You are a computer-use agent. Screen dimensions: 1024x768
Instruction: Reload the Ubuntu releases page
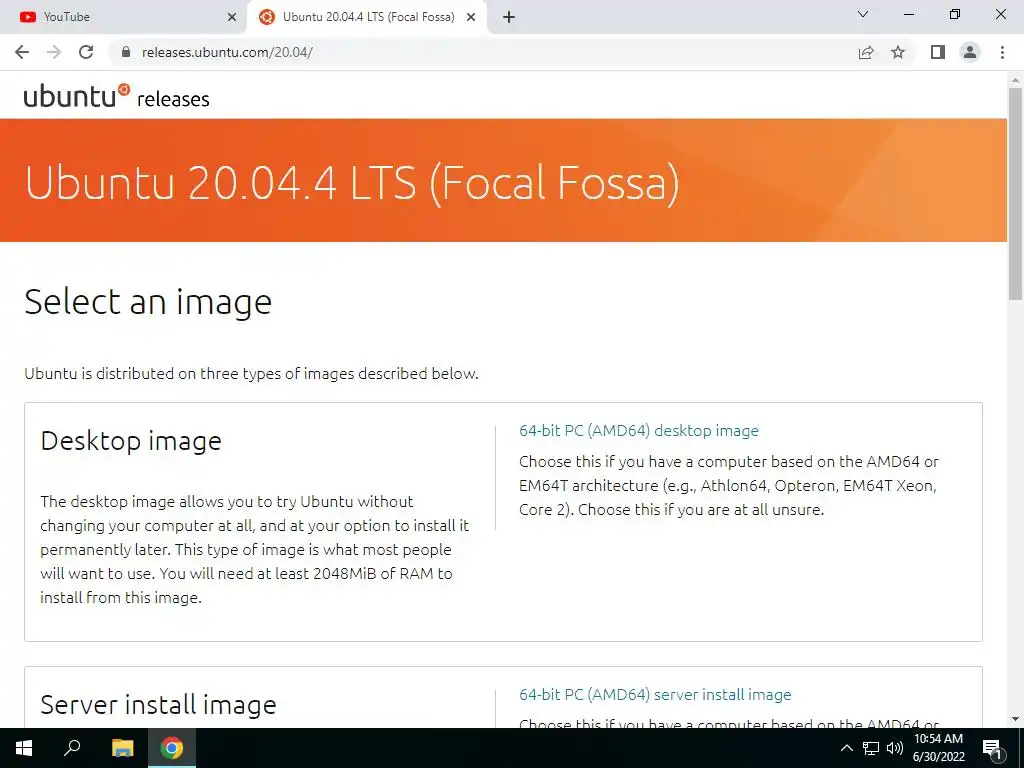(x=86, y=52)
